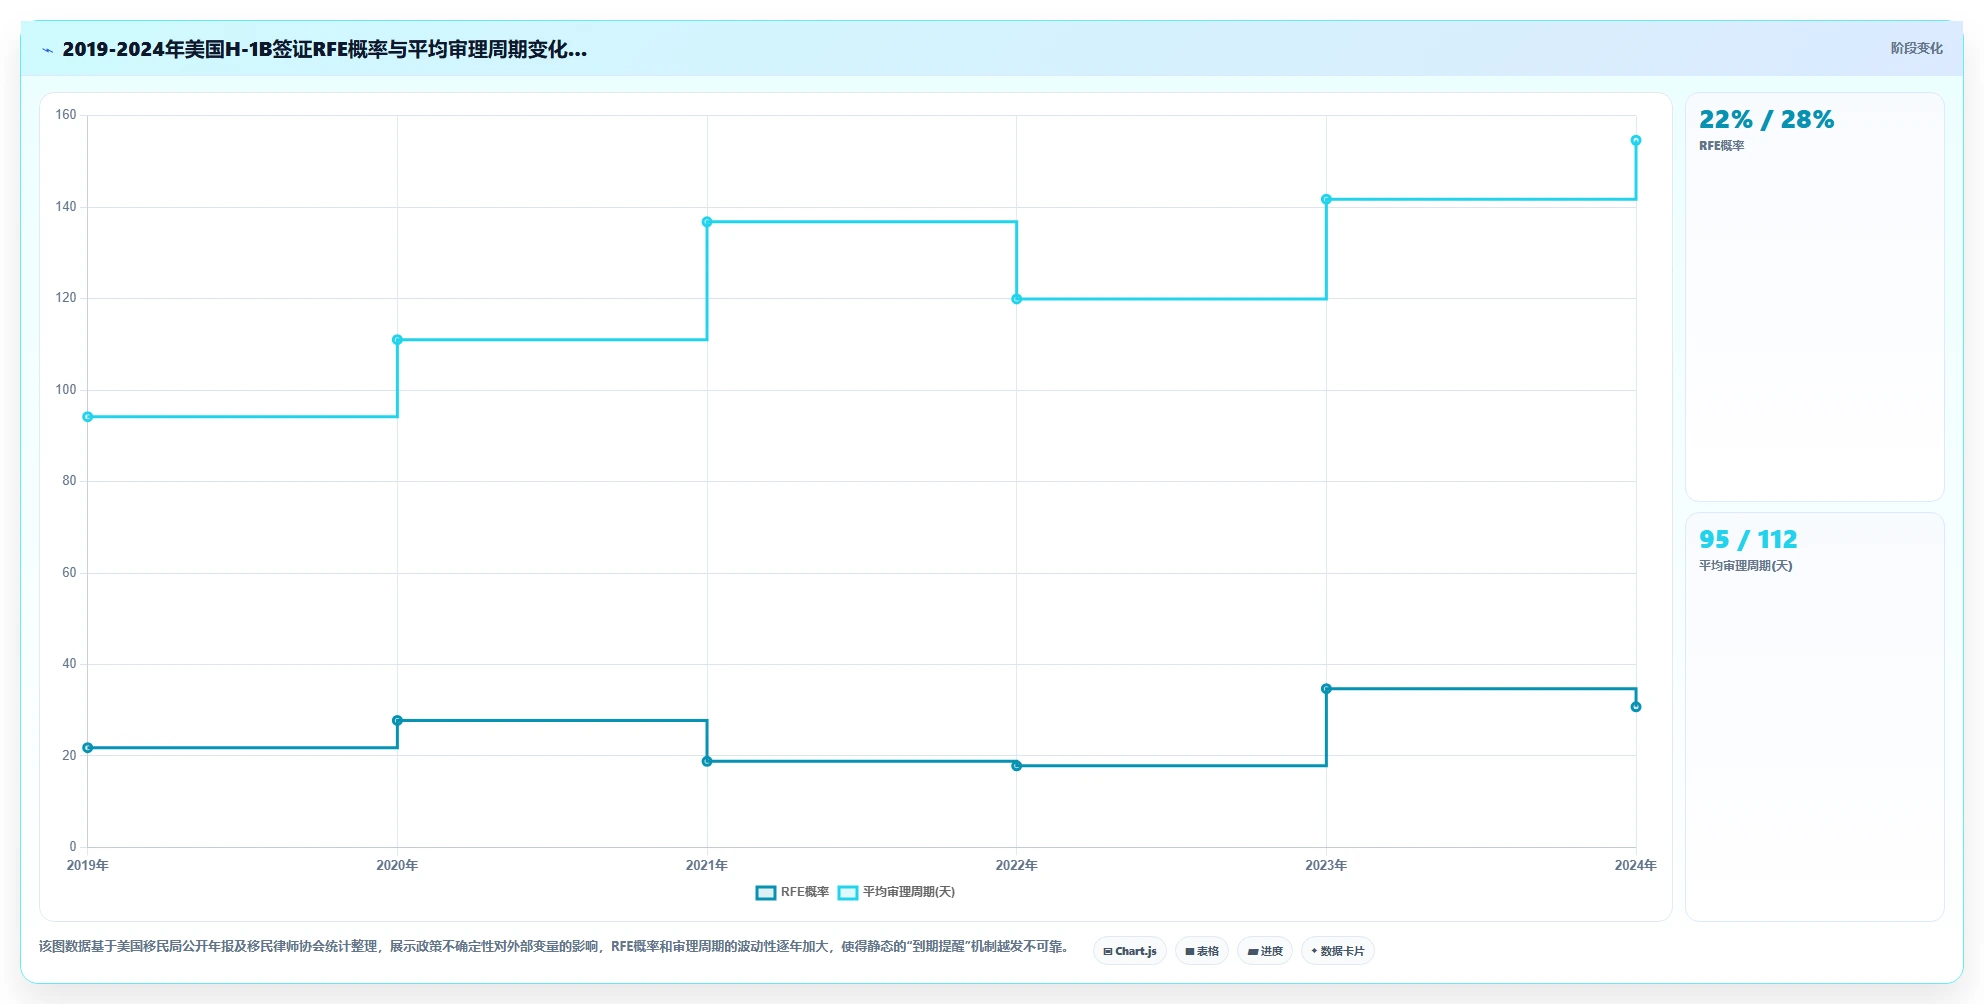The height and width of the screenshot is (1004, 1984).
Task: Select the 2022年 RFE概率 data point
Action: pos(1016,766)
